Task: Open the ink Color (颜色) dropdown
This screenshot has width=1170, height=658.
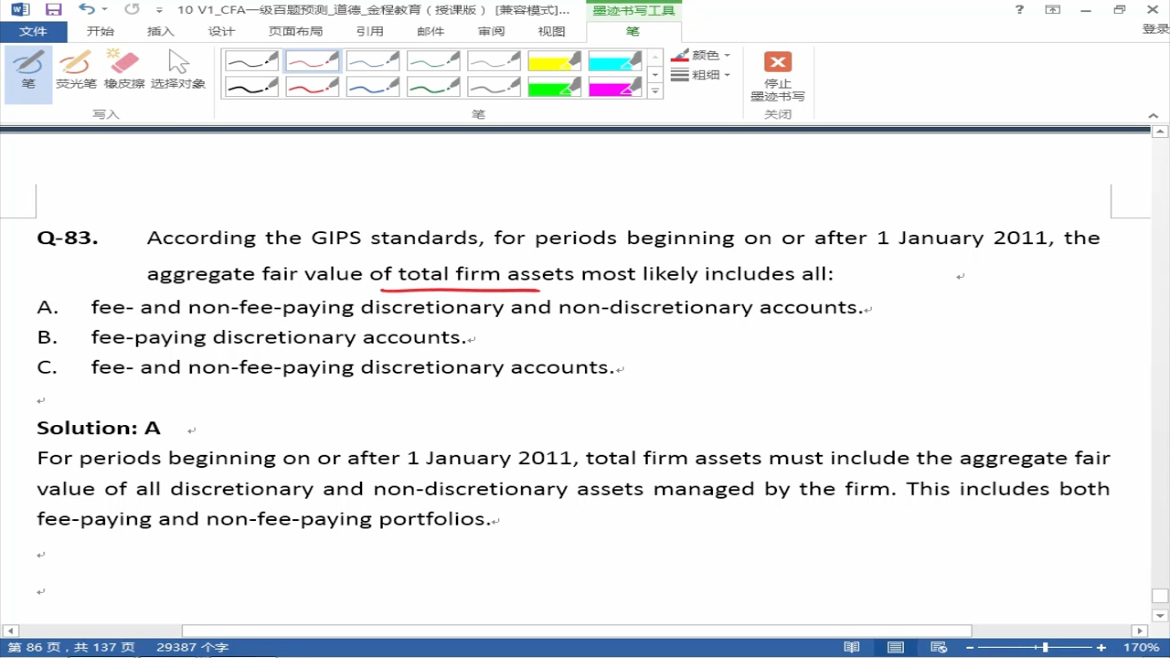Action: (x=701, y=55)
